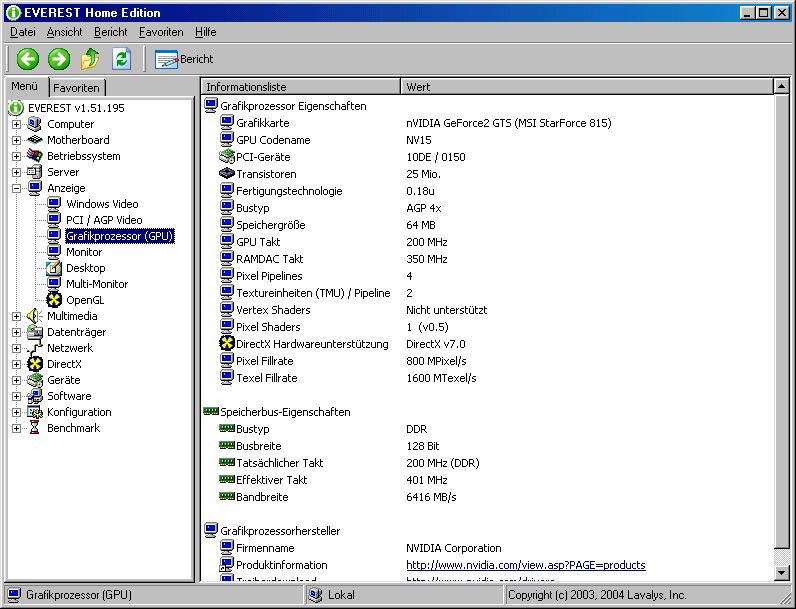Expand the Datenträger tree node
Viewport: 796px width, 609px height.
pyautogui.click(x=16, y=332)
